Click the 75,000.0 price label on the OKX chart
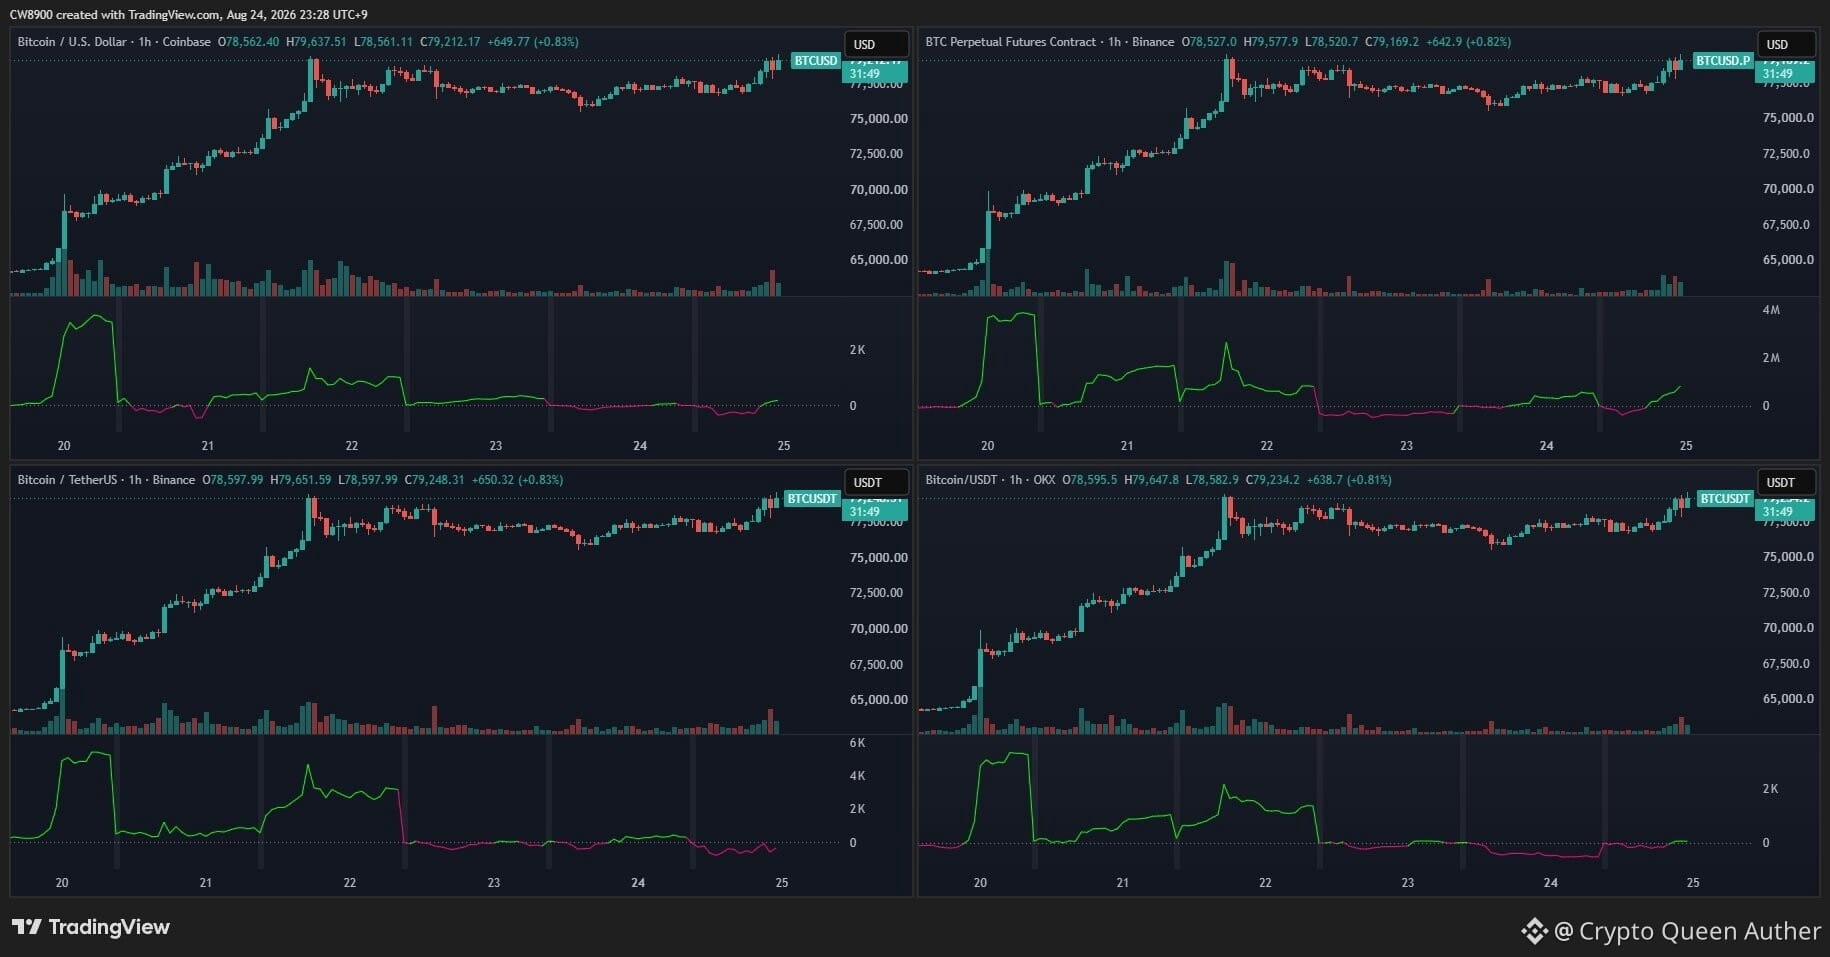 (1788, 557)
